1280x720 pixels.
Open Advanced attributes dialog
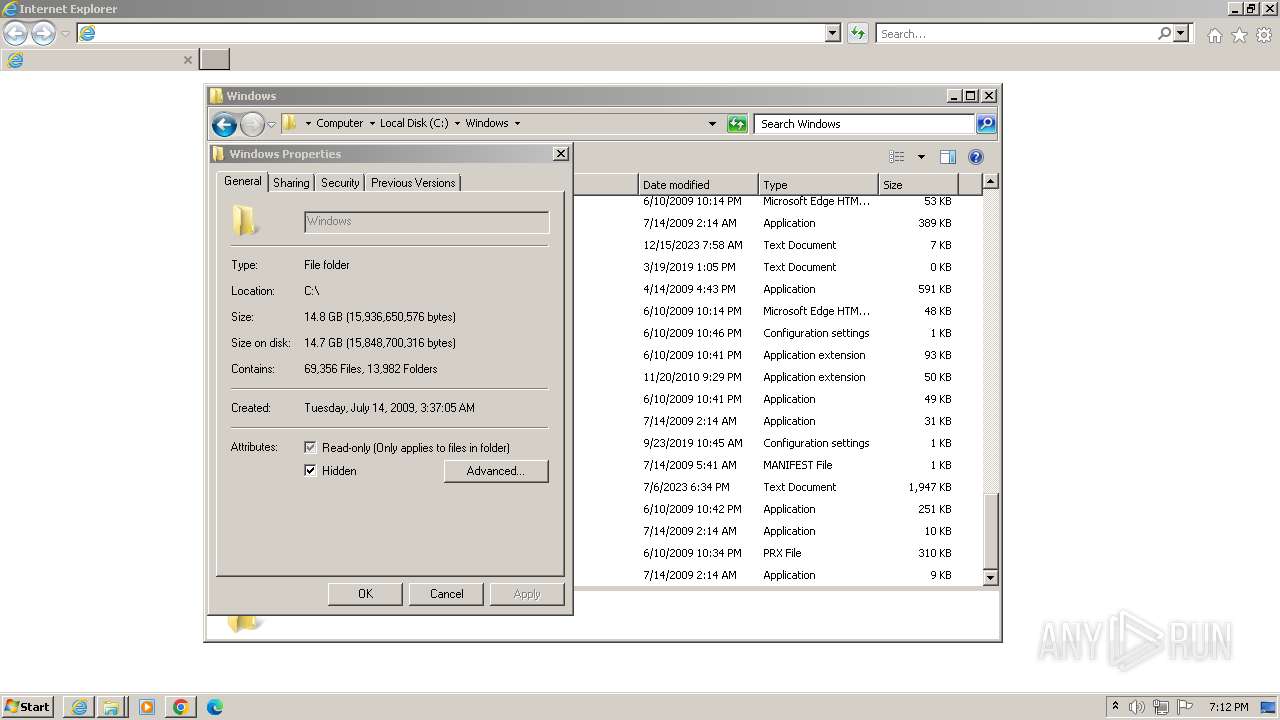pyautogui.click(x=496, y=471)
